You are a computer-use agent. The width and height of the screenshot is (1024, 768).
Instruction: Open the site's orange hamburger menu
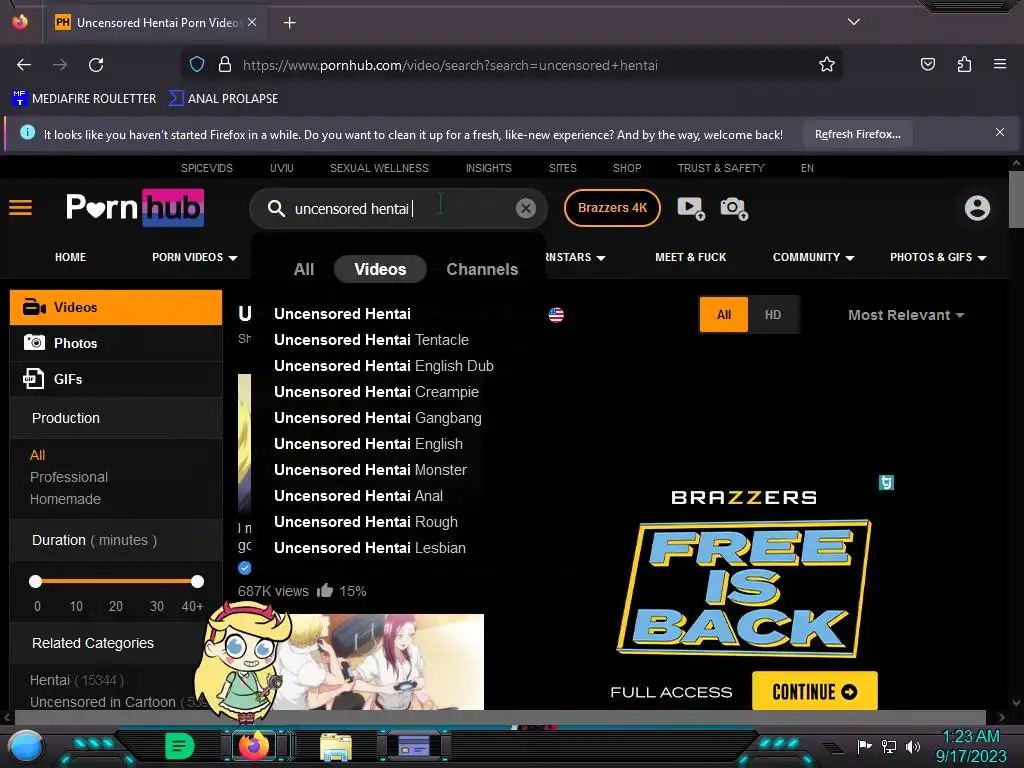(20, 208)
